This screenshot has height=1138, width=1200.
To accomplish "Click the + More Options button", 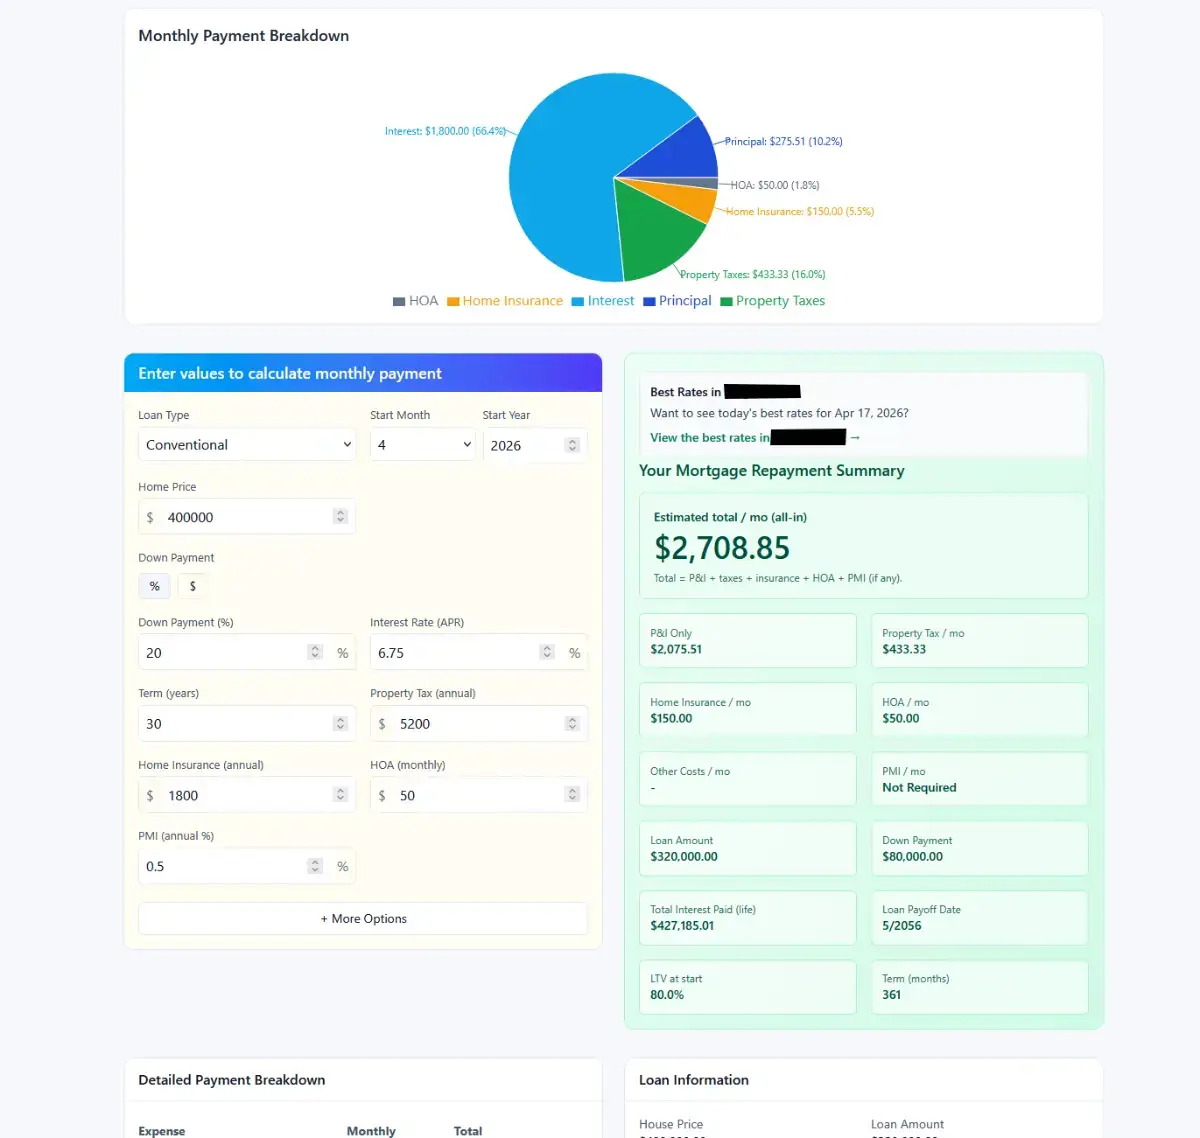I will click(x=363, y=918).
